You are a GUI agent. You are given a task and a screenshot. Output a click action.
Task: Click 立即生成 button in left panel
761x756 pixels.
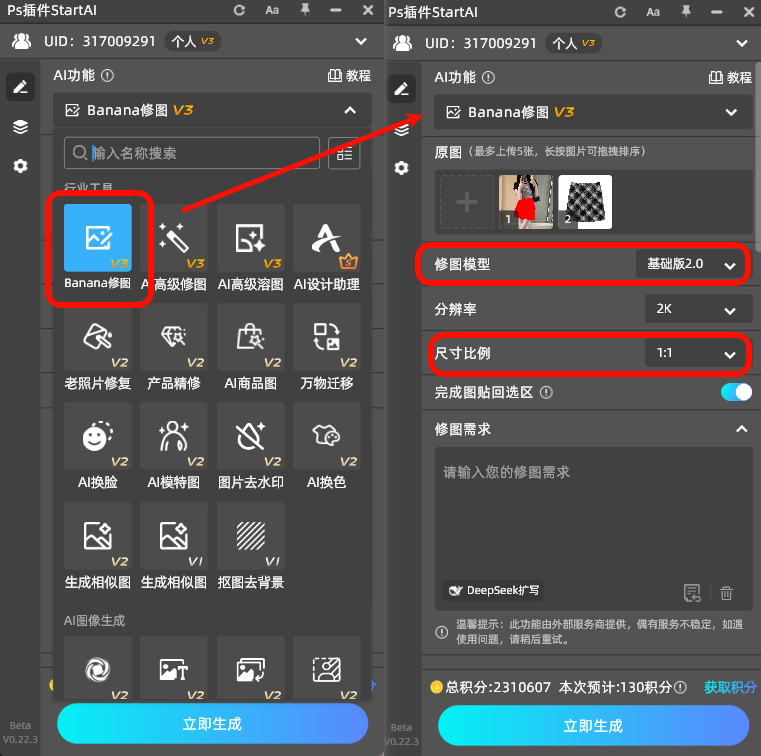[x=212, y=723]
